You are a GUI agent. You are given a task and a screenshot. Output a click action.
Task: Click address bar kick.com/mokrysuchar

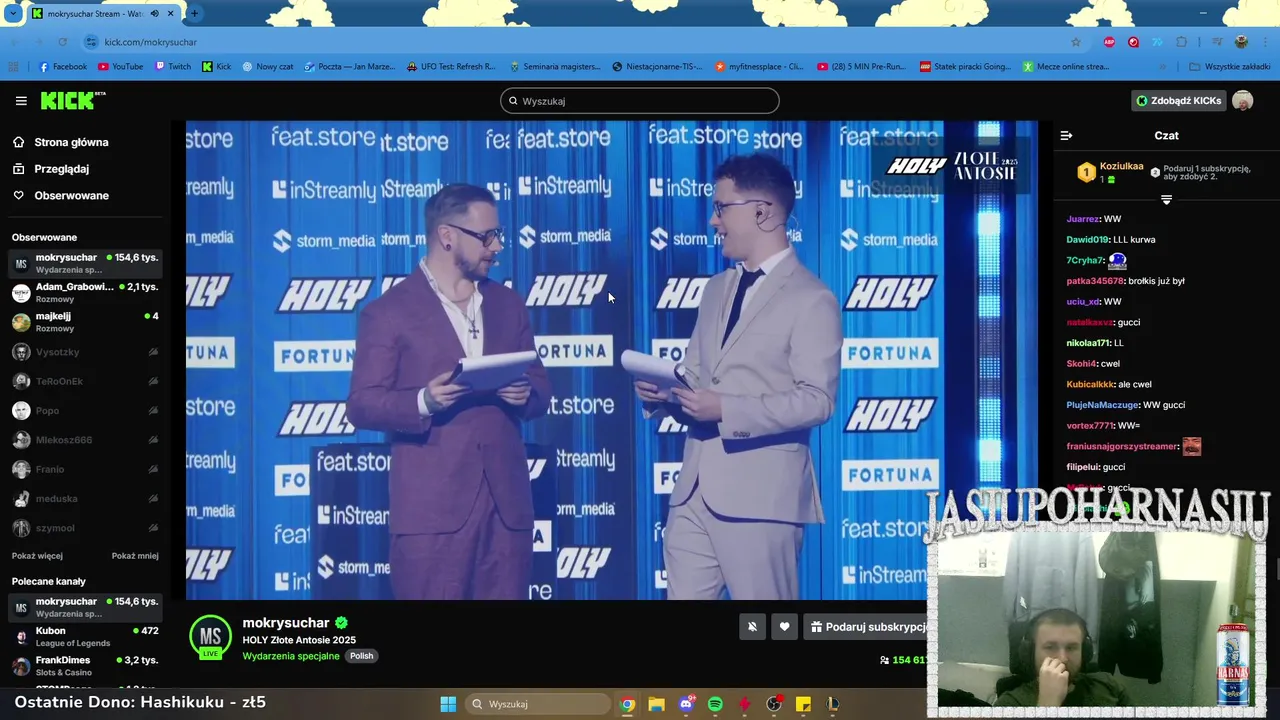tap(151, 42)
